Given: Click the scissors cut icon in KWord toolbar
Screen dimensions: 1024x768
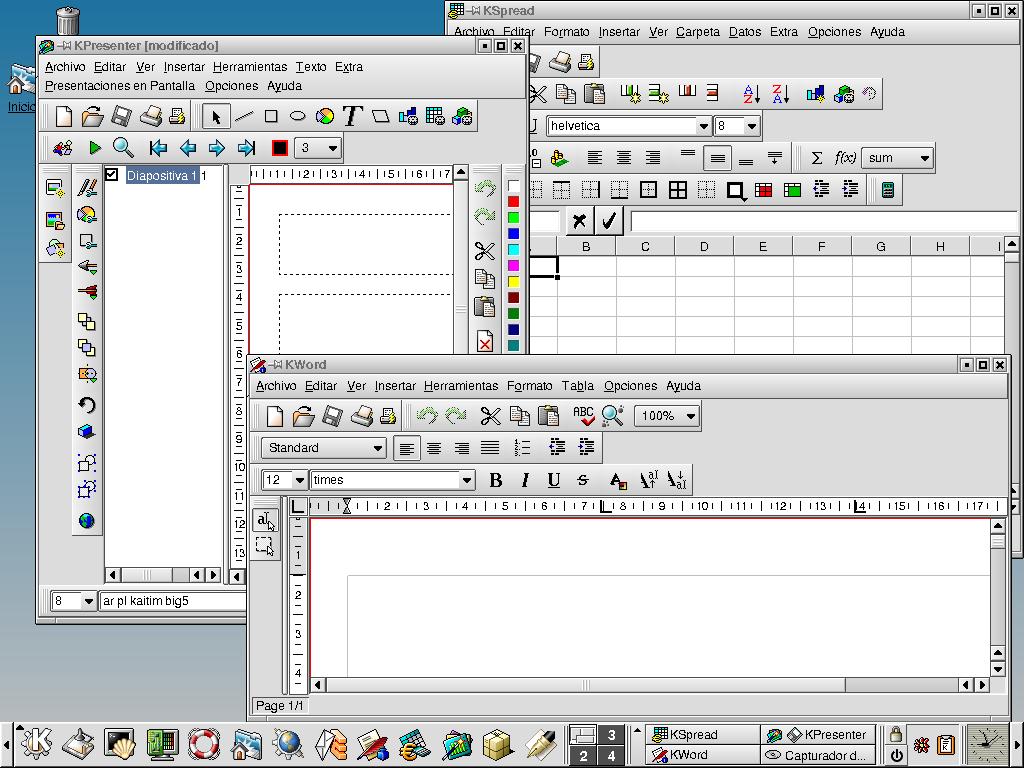Looking at the screenshot, I should click(x=490, y=416).
